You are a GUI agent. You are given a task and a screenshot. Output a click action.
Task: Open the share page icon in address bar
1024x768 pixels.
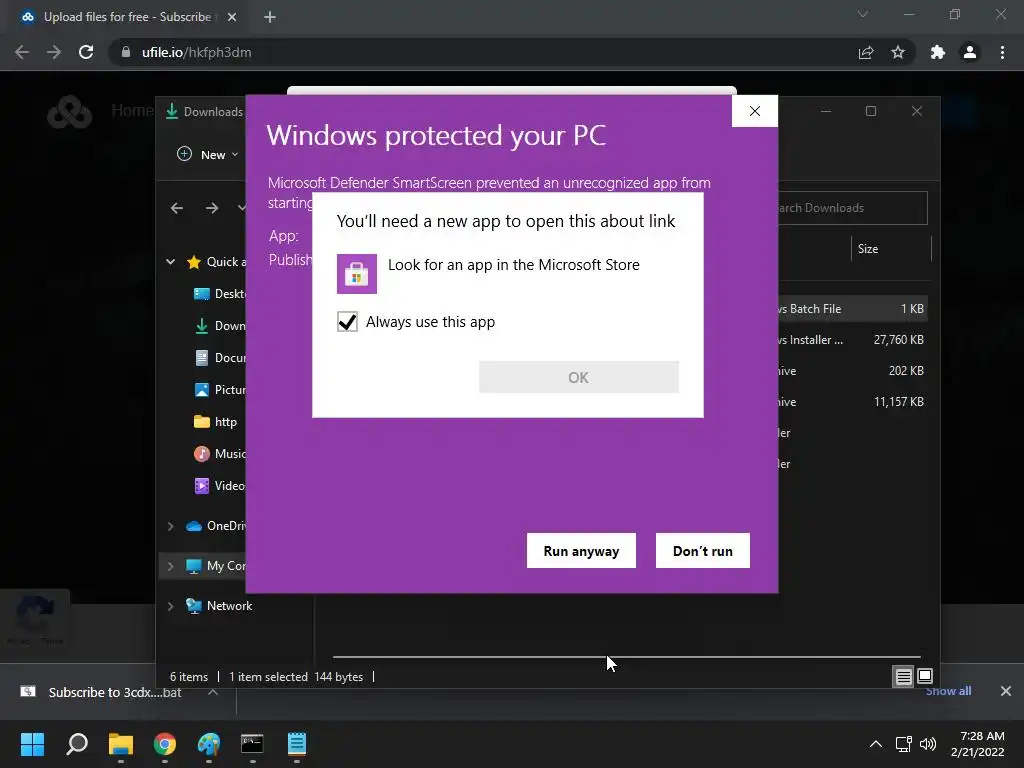click(866, 52)
